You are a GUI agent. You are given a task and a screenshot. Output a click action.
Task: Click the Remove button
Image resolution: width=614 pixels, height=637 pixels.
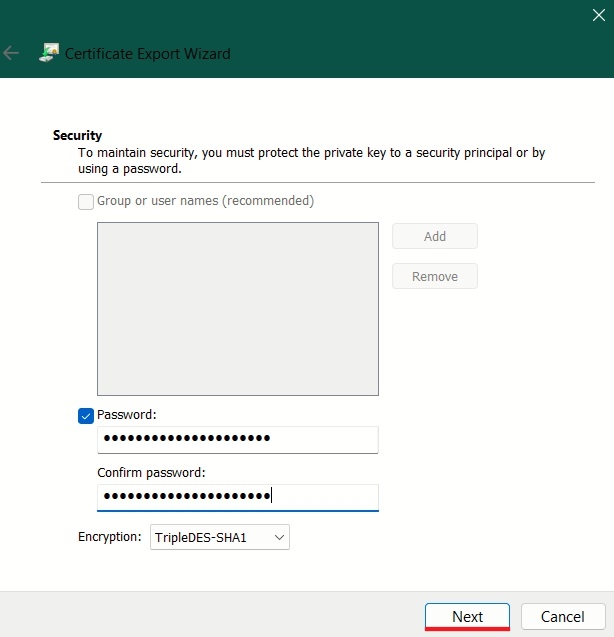[435, 276]
